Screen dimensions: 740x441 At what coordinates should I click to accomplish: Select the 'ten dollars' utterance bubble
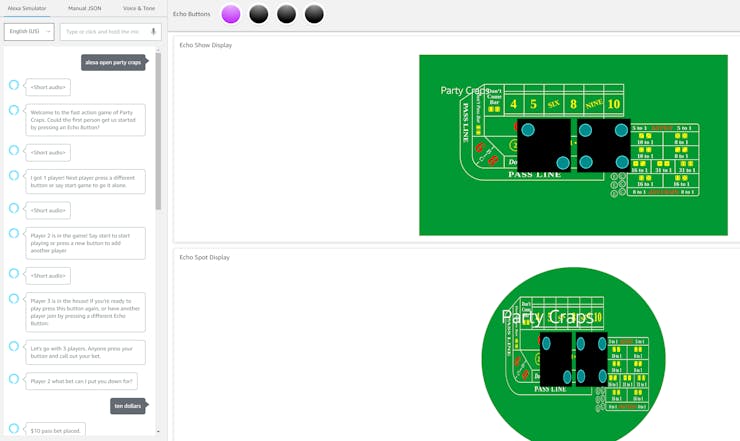(x=128, y=406)
